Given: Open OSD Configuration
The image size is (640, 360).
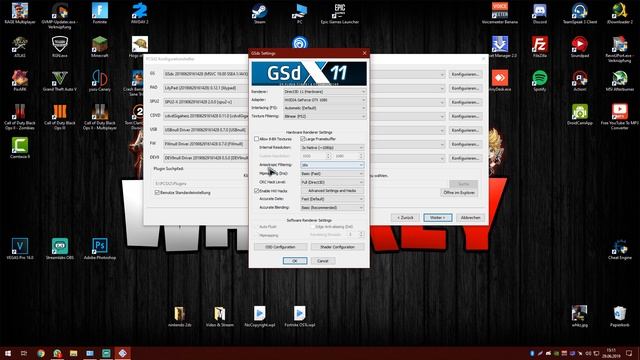Looking at the screenshot, I should (280, 247).
